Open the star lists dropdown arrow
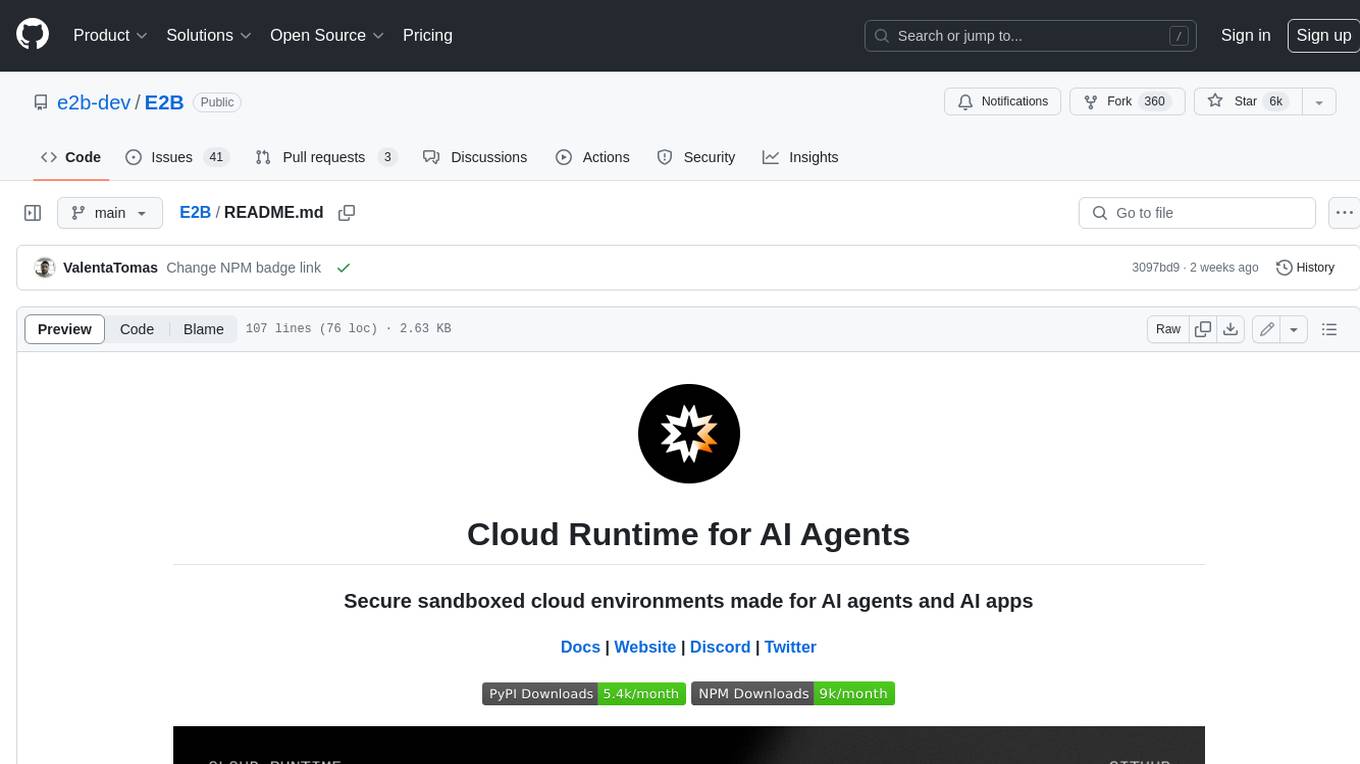The image size is (1360, 764). [x=1318, y=102]
